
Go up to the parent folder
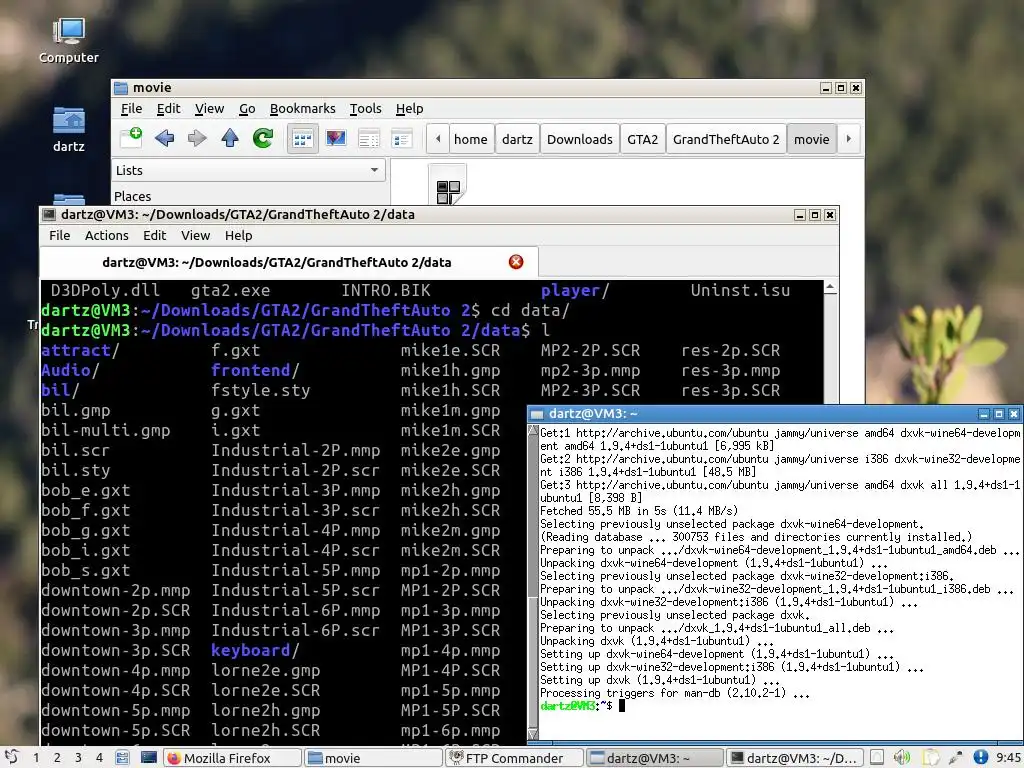pyautogui.click(x=230, y=138)
